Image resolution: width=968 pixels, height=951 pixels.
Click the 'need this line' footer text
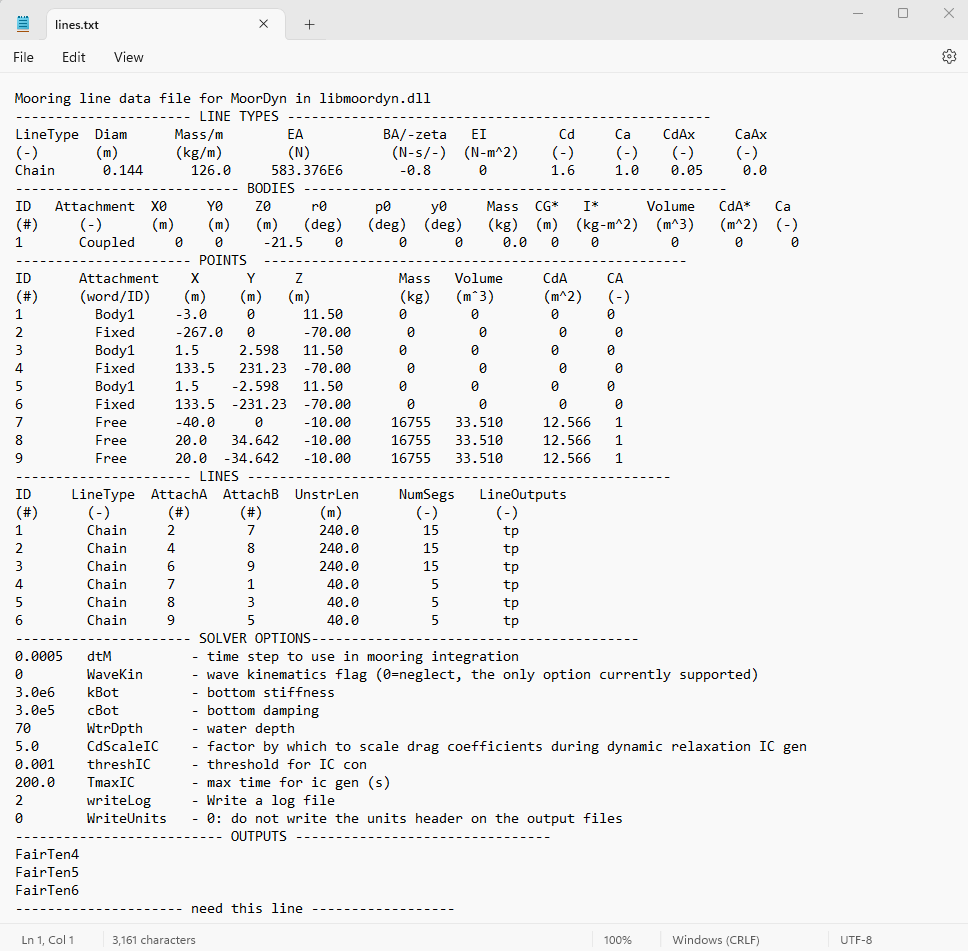[247, 908]
